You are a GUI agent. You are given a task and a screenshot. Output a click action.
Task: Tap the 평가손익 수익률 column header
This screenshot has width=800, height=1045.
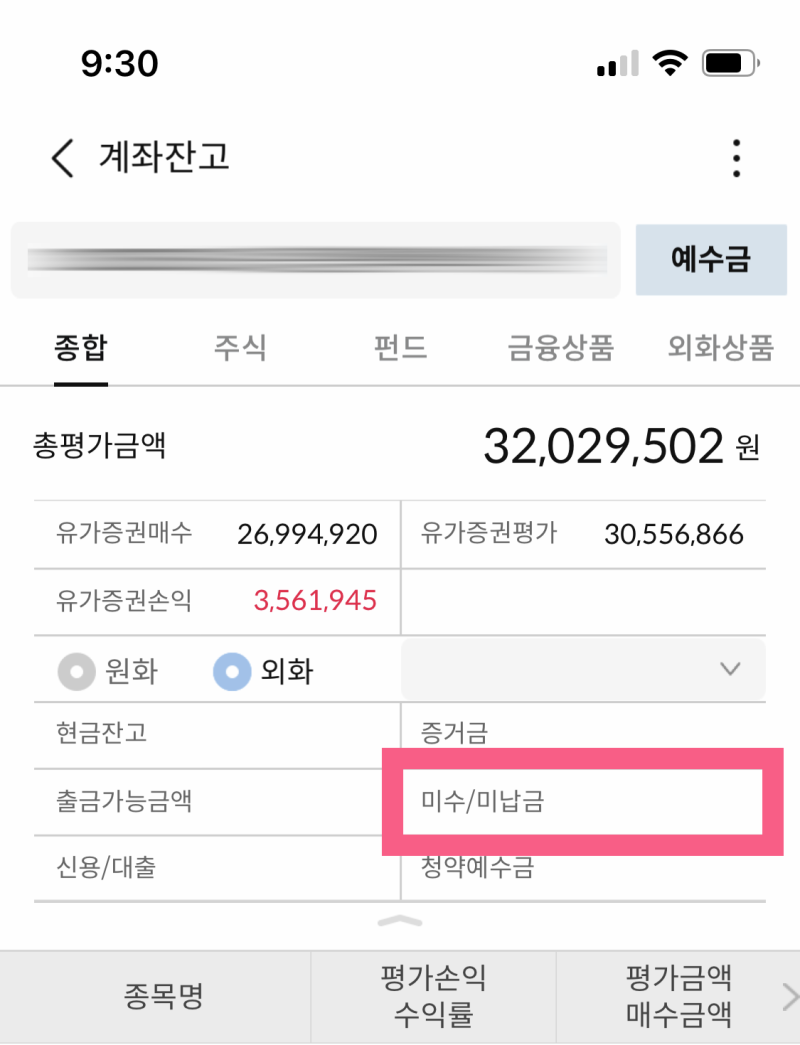click(433, 996)
